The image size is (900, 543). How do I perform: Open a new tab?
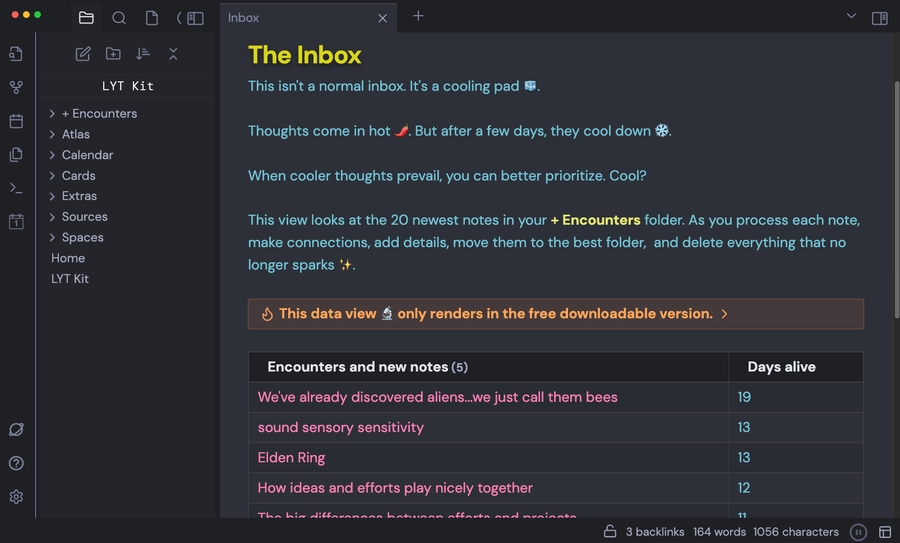(x=418, y=16)
